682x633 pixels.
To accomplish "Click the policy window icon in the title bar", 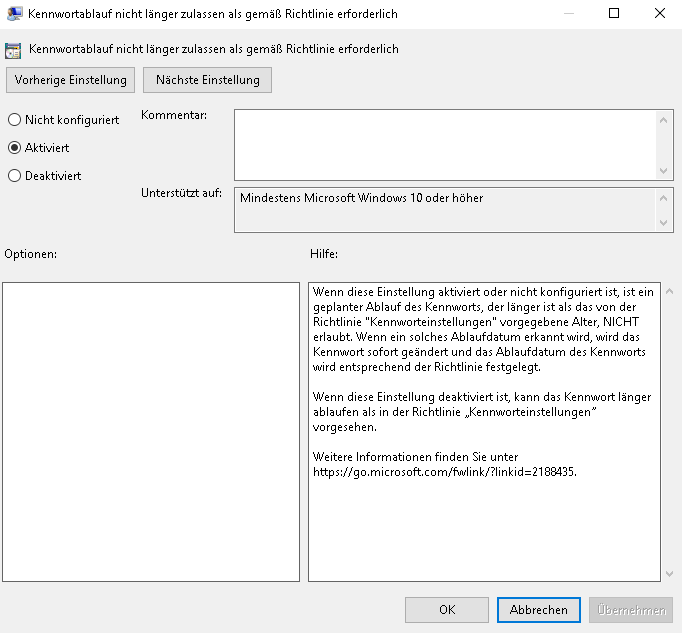I will click(x=14, y=14).
